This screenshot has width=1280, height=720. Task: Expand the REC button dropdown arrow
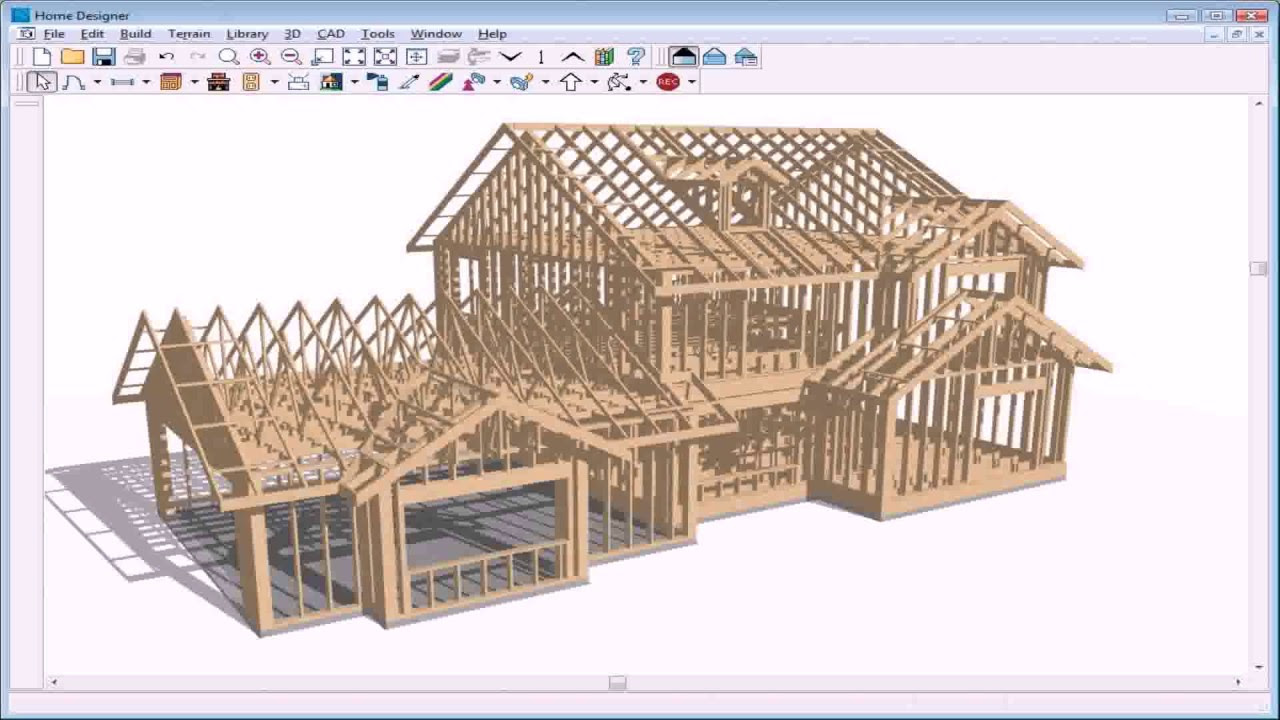[x=692, y=82]
